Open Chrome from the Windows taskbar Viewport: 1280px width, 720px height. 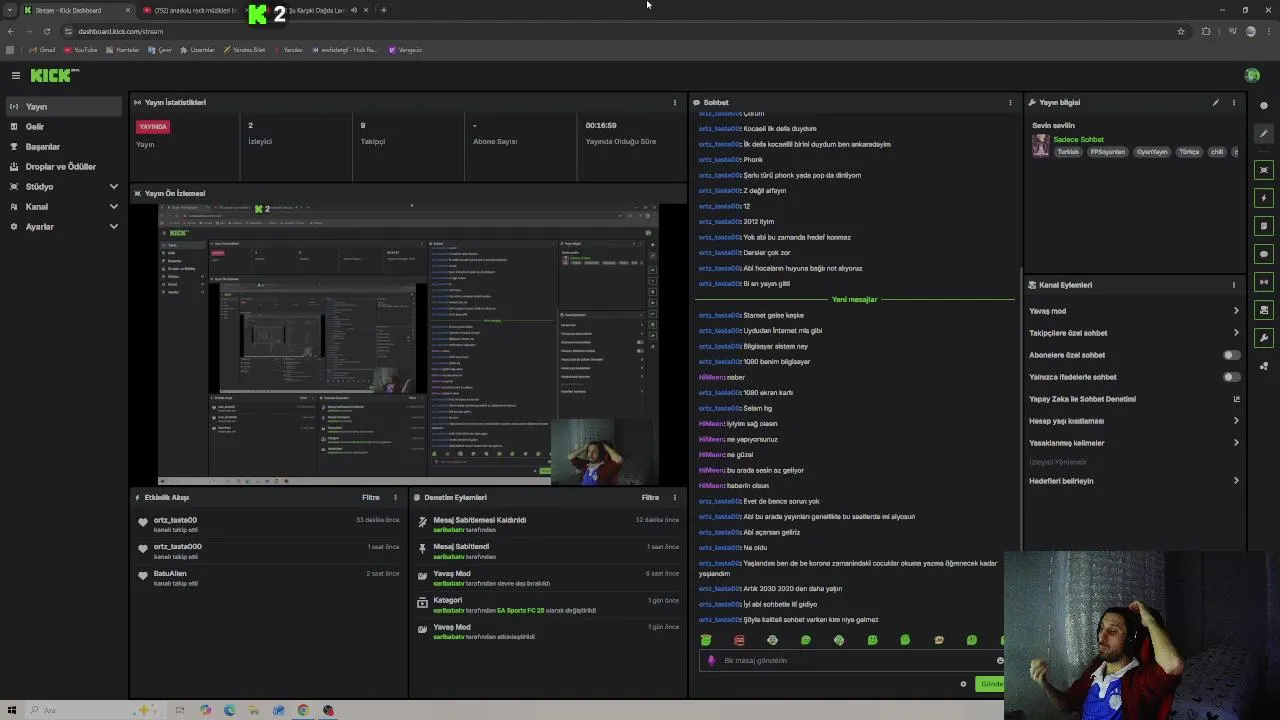[x=303, y=710]
